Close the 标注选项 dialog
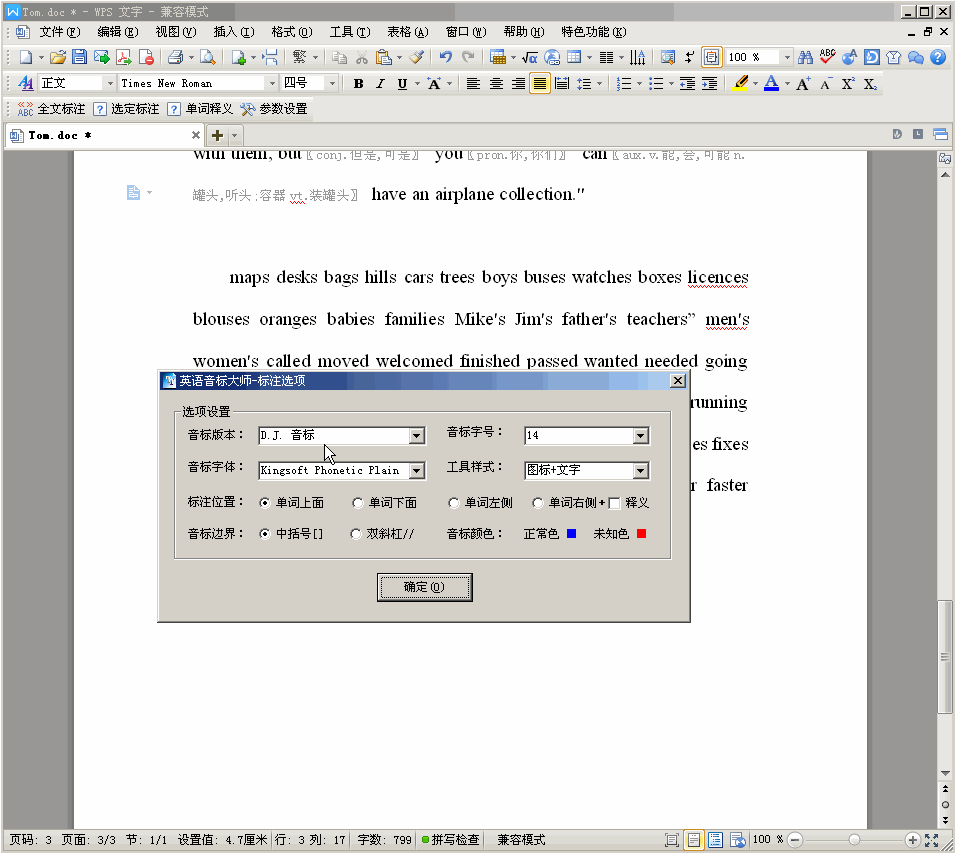This screenshot has height=853, width=955. 678,381
